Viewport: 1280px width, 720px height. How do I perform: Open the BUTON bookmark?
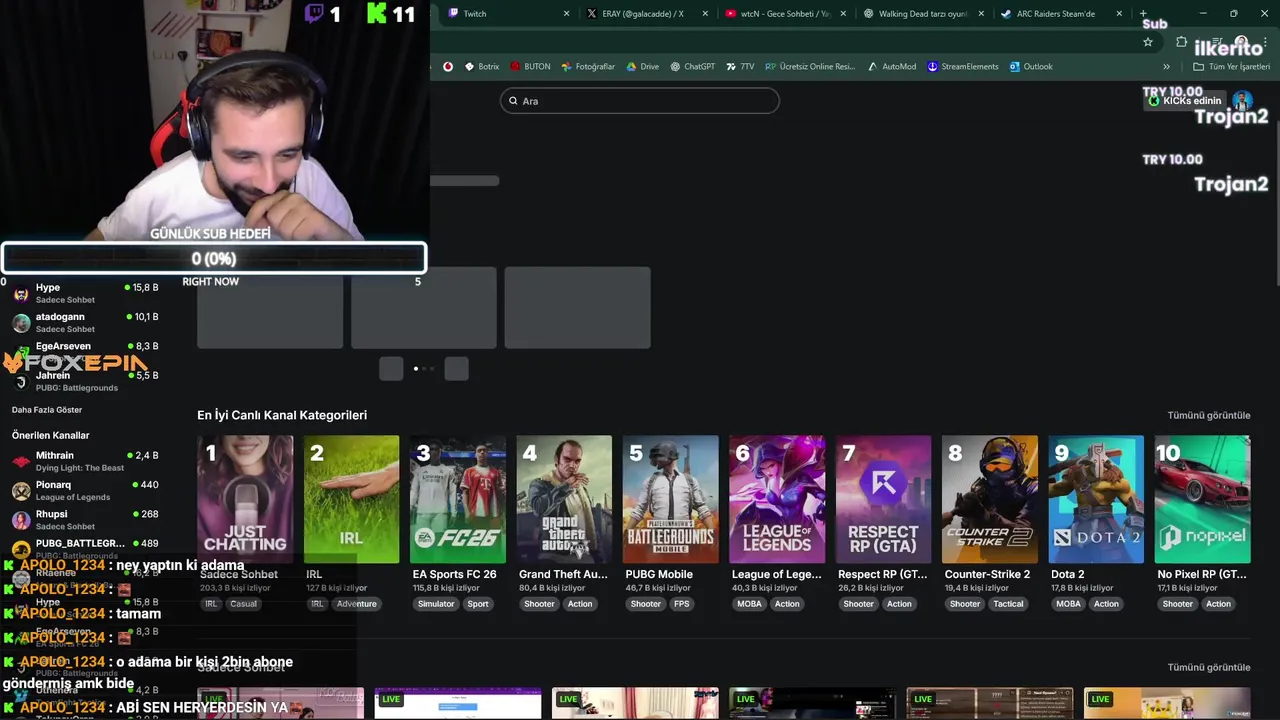coord(530,67)
